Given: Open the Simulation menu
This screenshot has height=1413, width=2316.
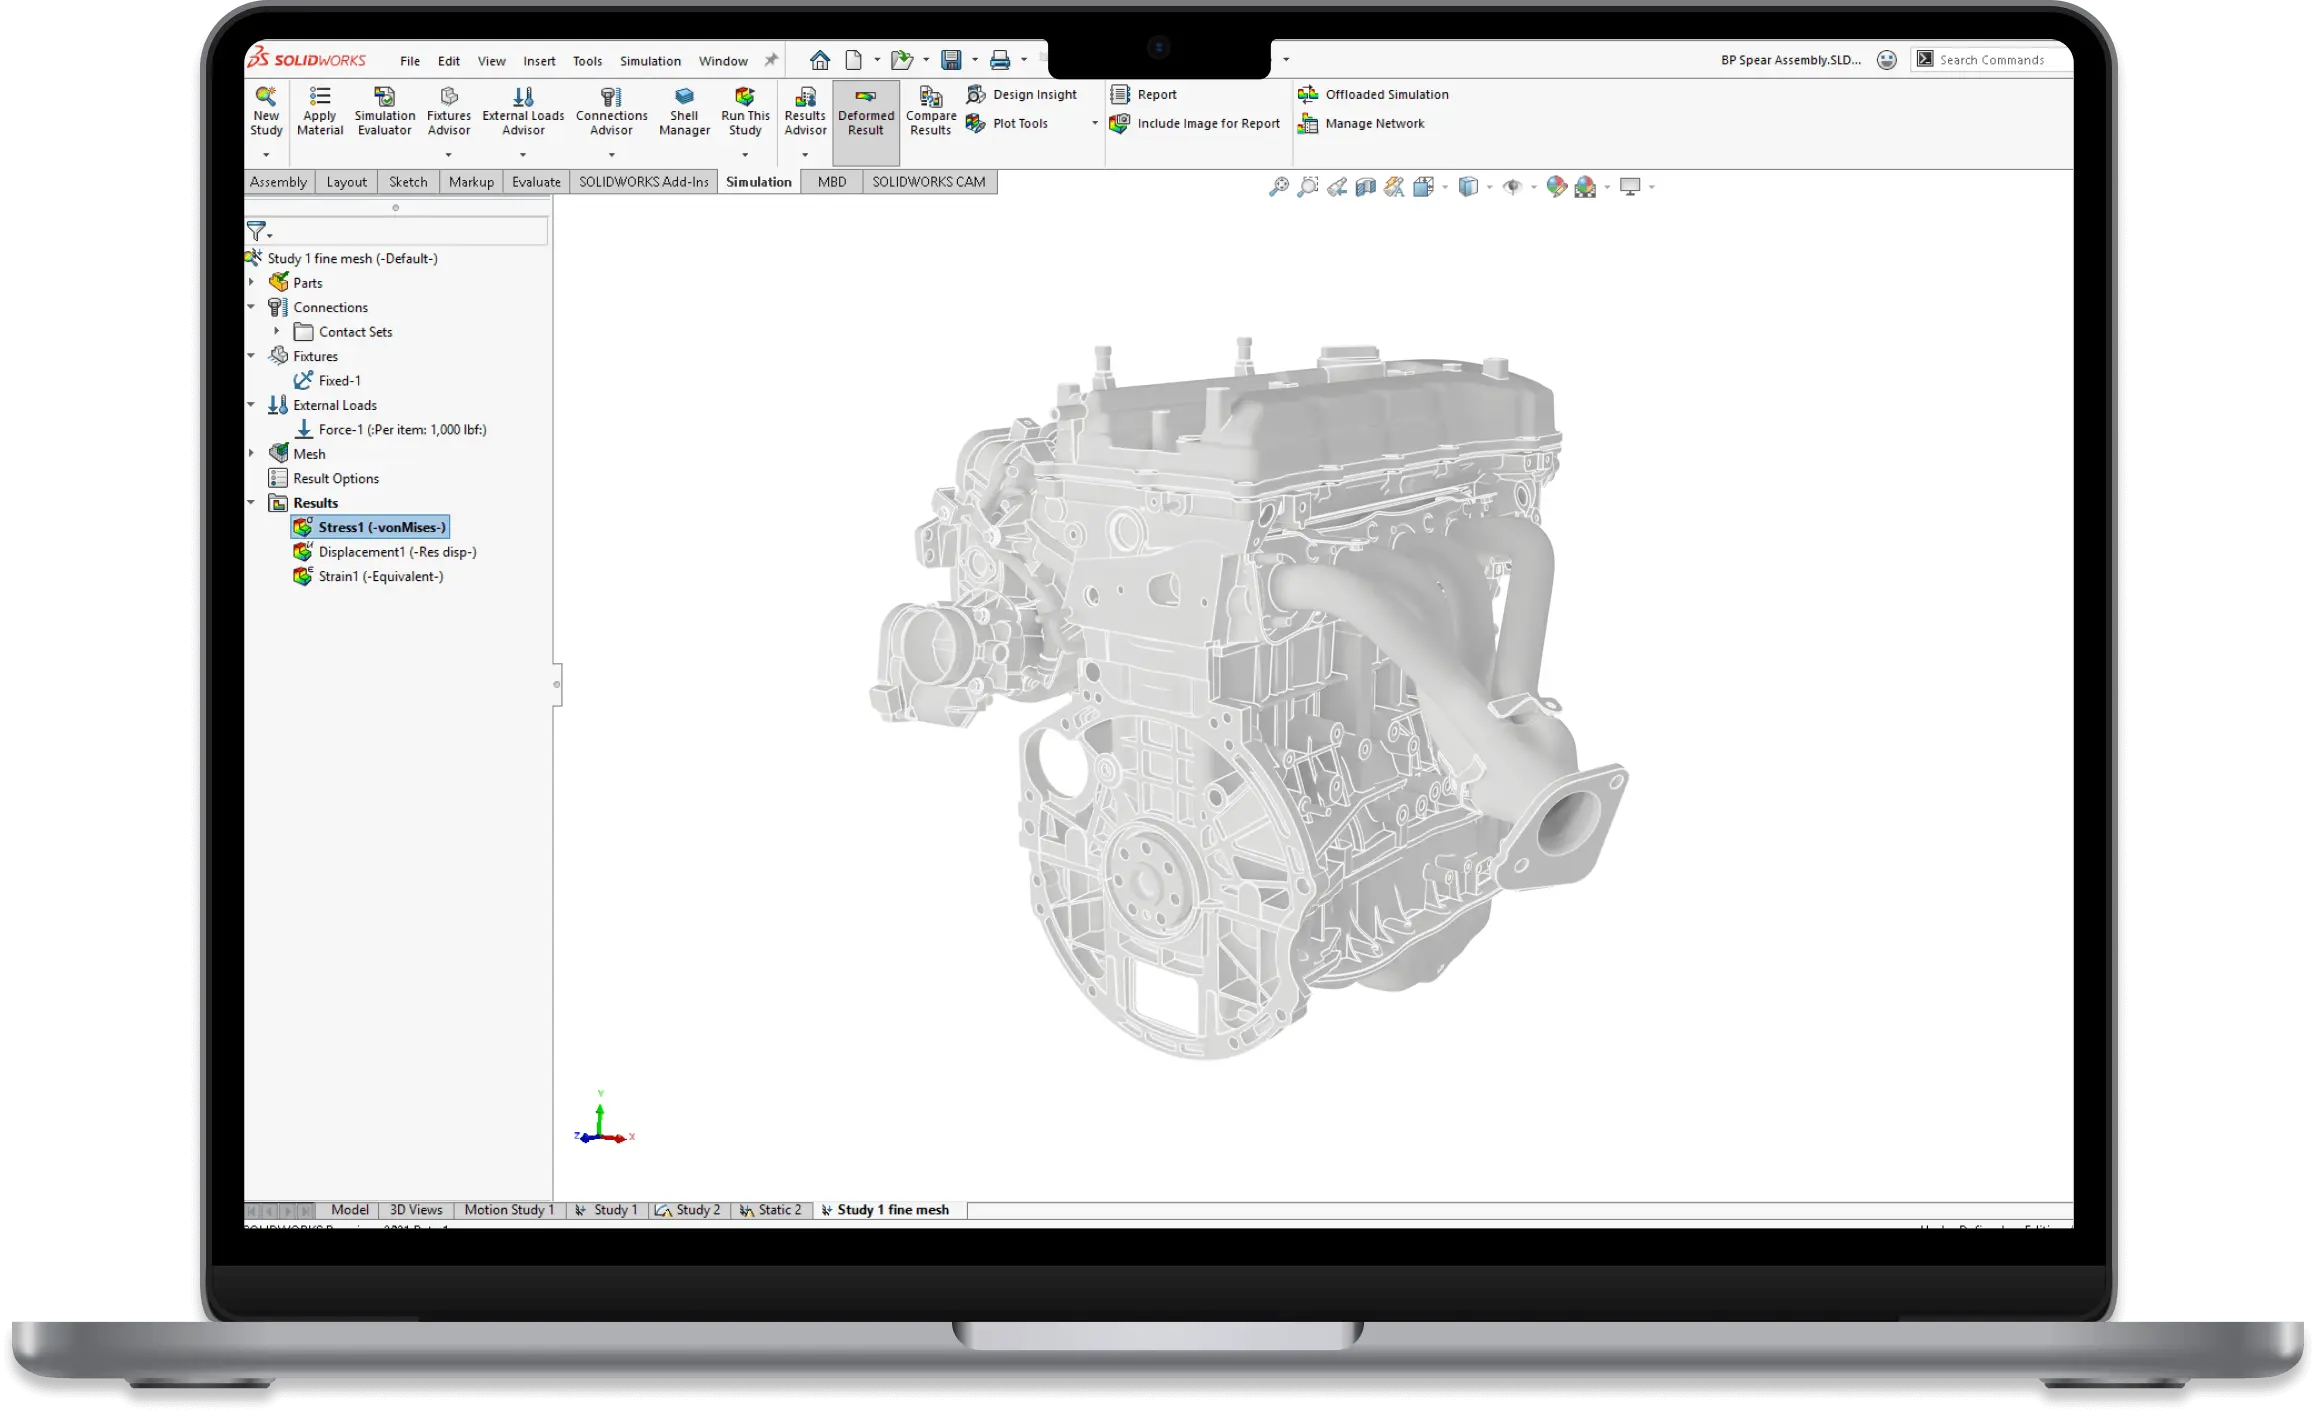Looking at the screenshot, I should point(650,61).
